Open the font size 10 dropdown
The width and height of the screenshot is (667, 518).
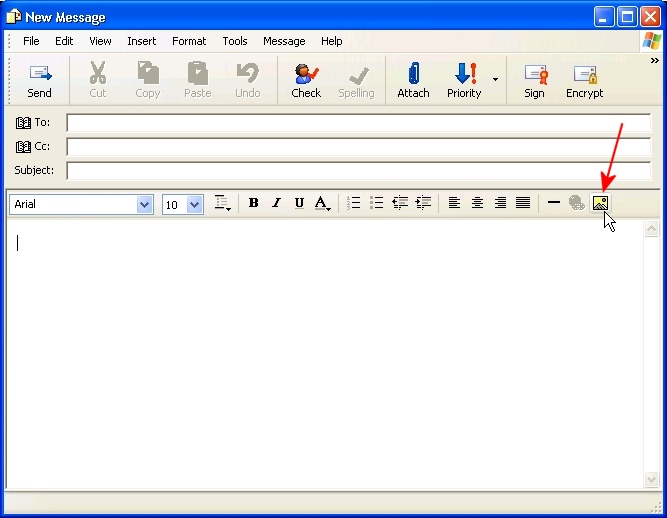point(195,205)
